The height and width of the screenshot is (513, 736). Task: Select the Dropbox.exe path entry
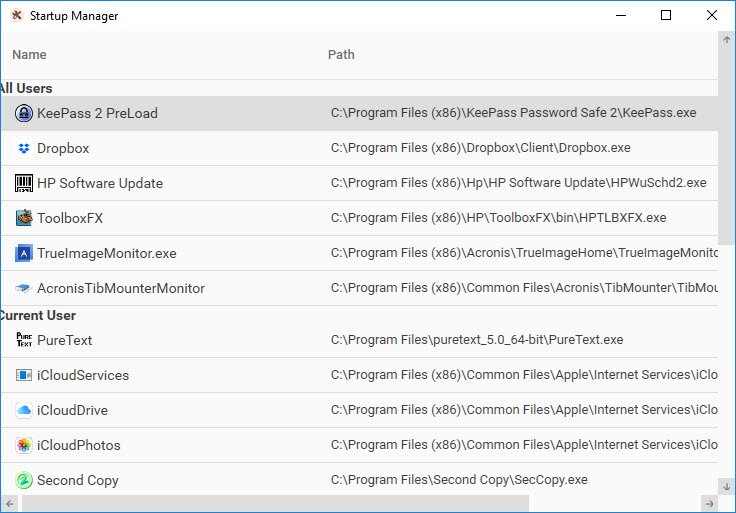[480, 148]
